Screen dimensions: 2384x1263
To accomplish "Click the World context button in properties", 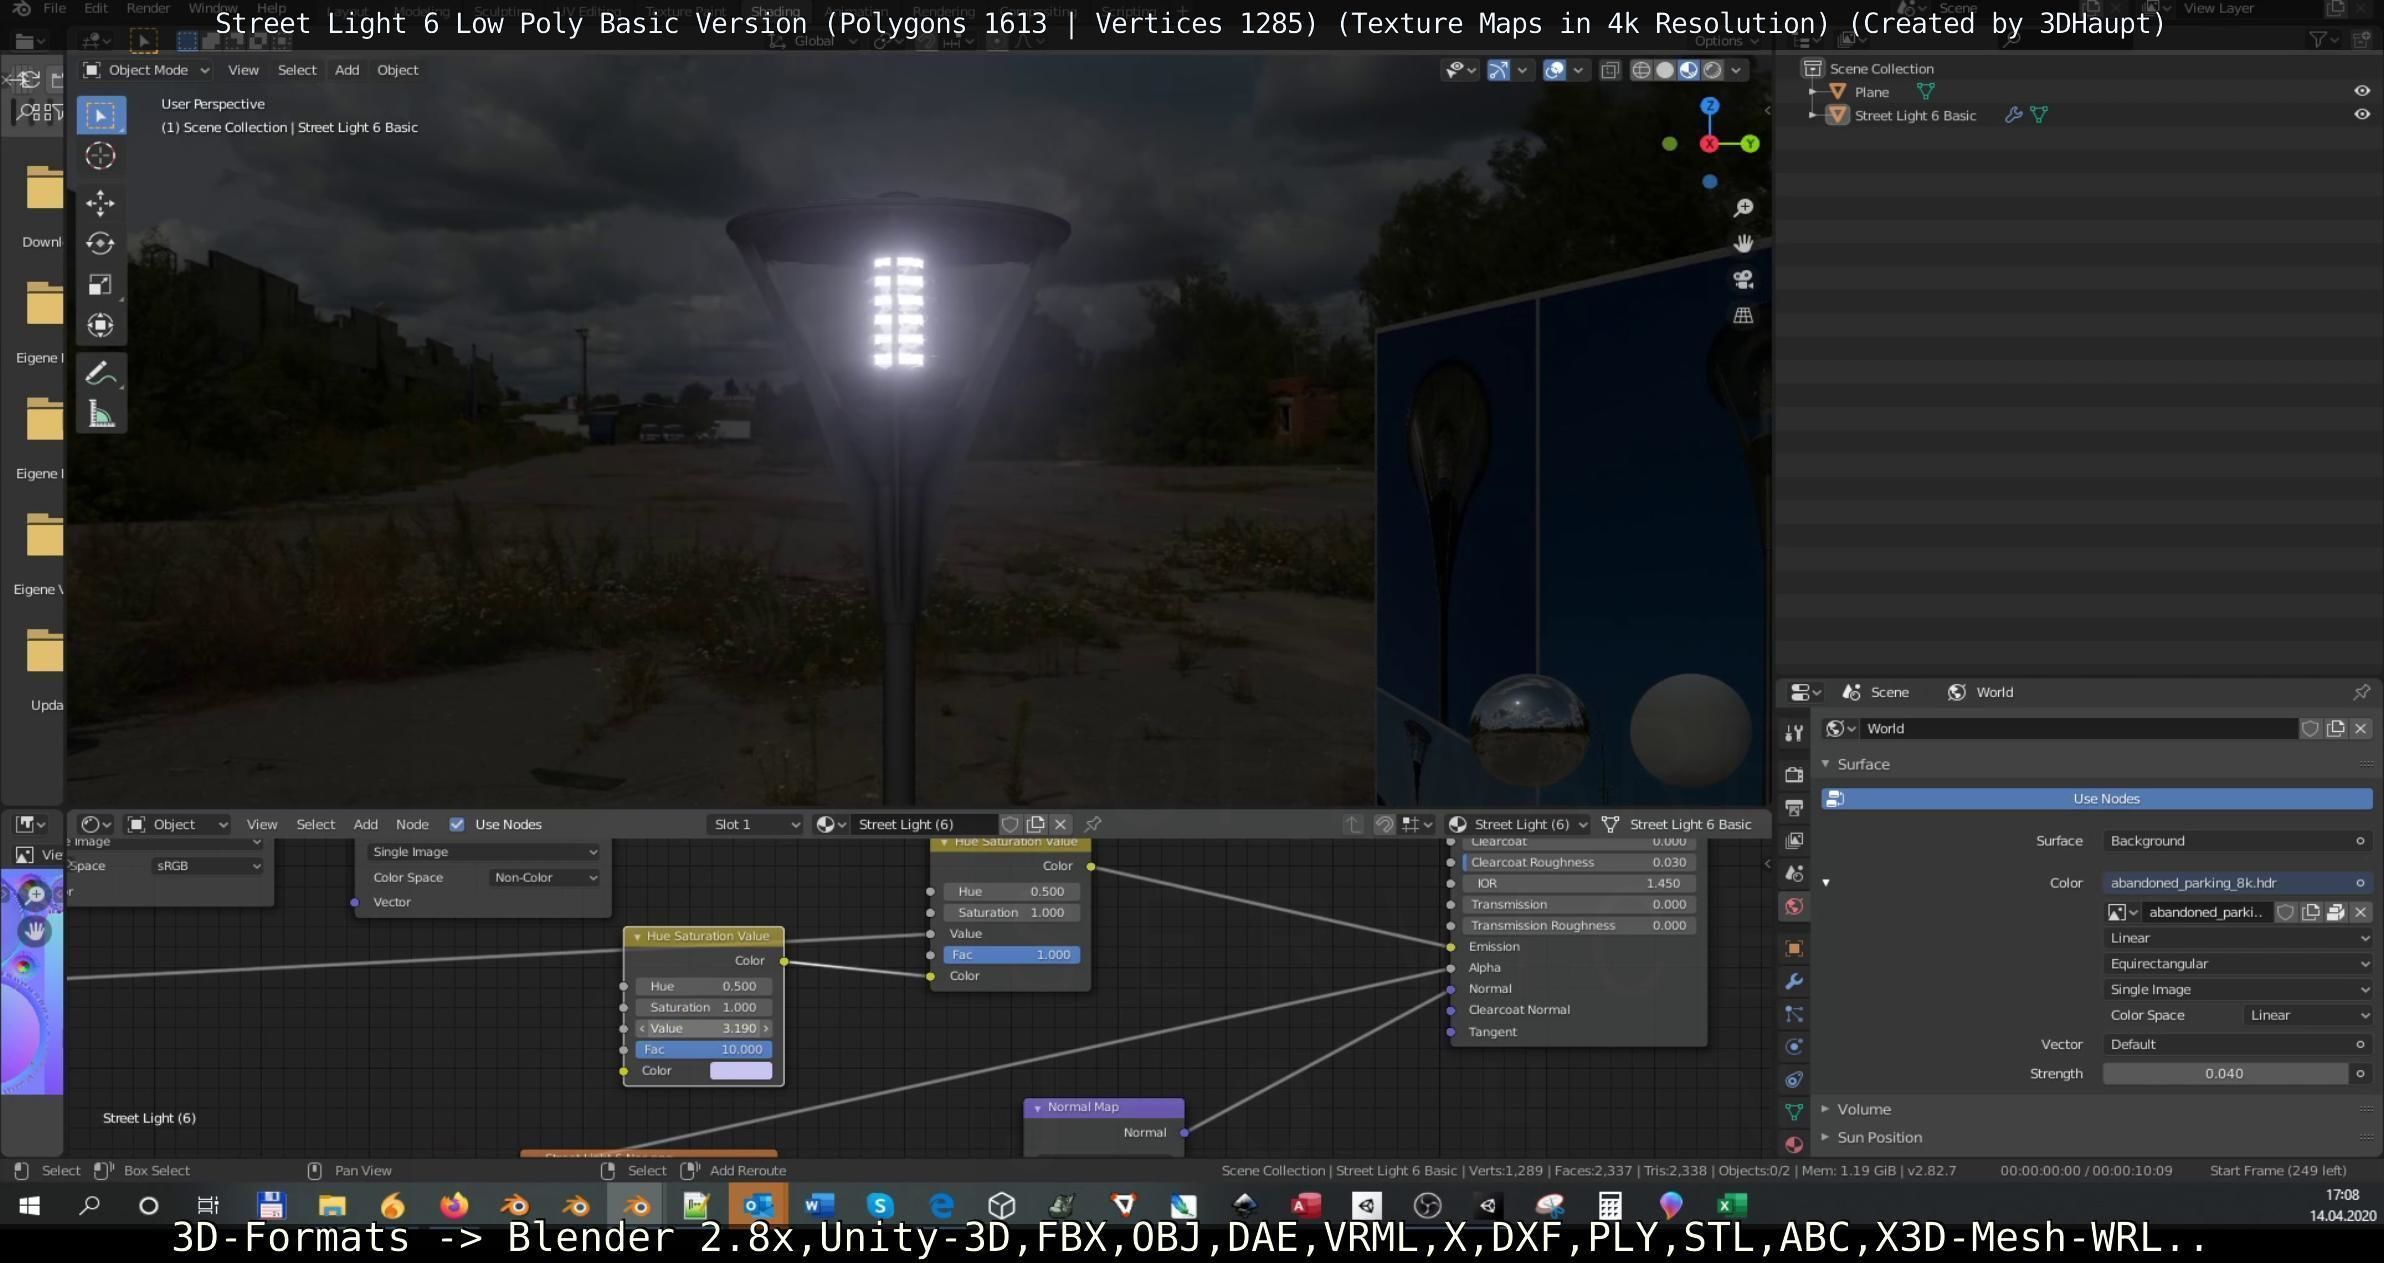I will (1981, 692).
